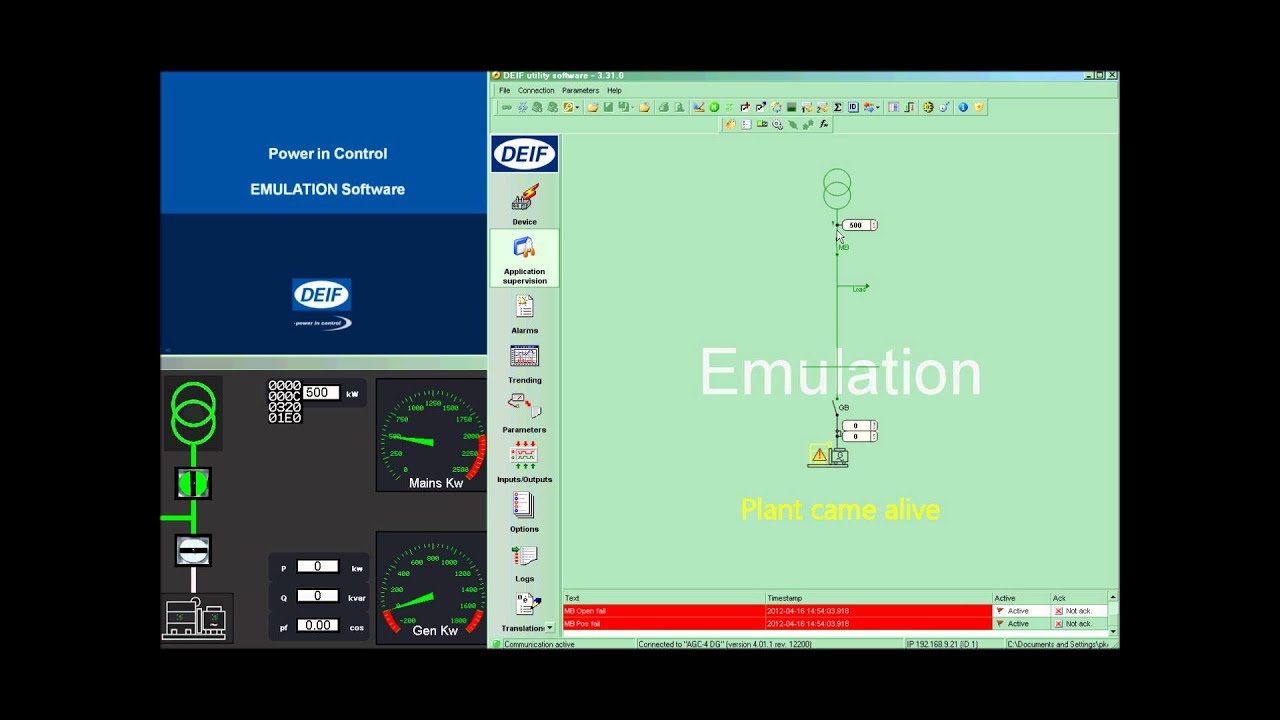Open the Parameters view in sidebar
Screen dimensions: 1280x720
[524, 414]
